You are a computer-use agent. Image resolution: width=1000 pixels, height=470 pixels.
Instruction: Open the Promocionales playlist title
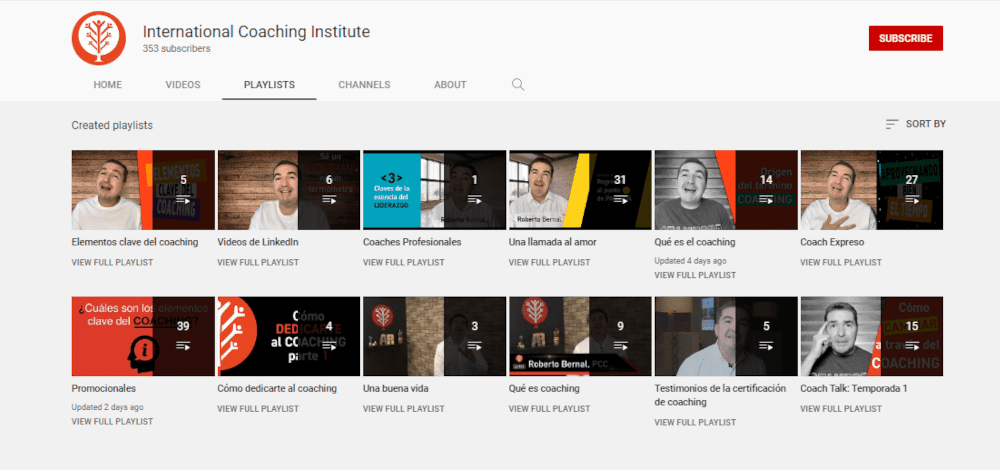click(104, 388)
